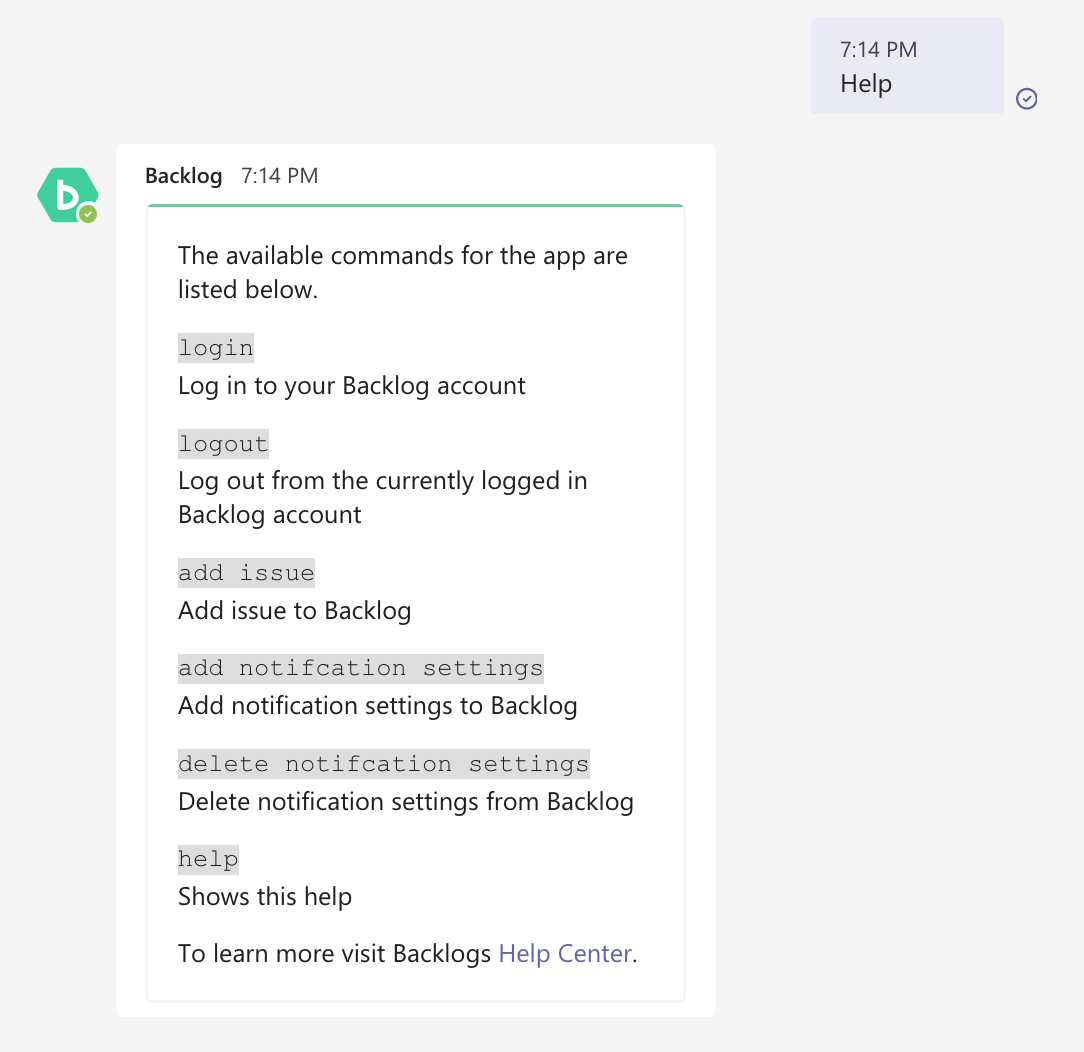This screenshot has height=1052, width=1084.
Task: Click the green verified badge on avatar
Action: (88, 214)
